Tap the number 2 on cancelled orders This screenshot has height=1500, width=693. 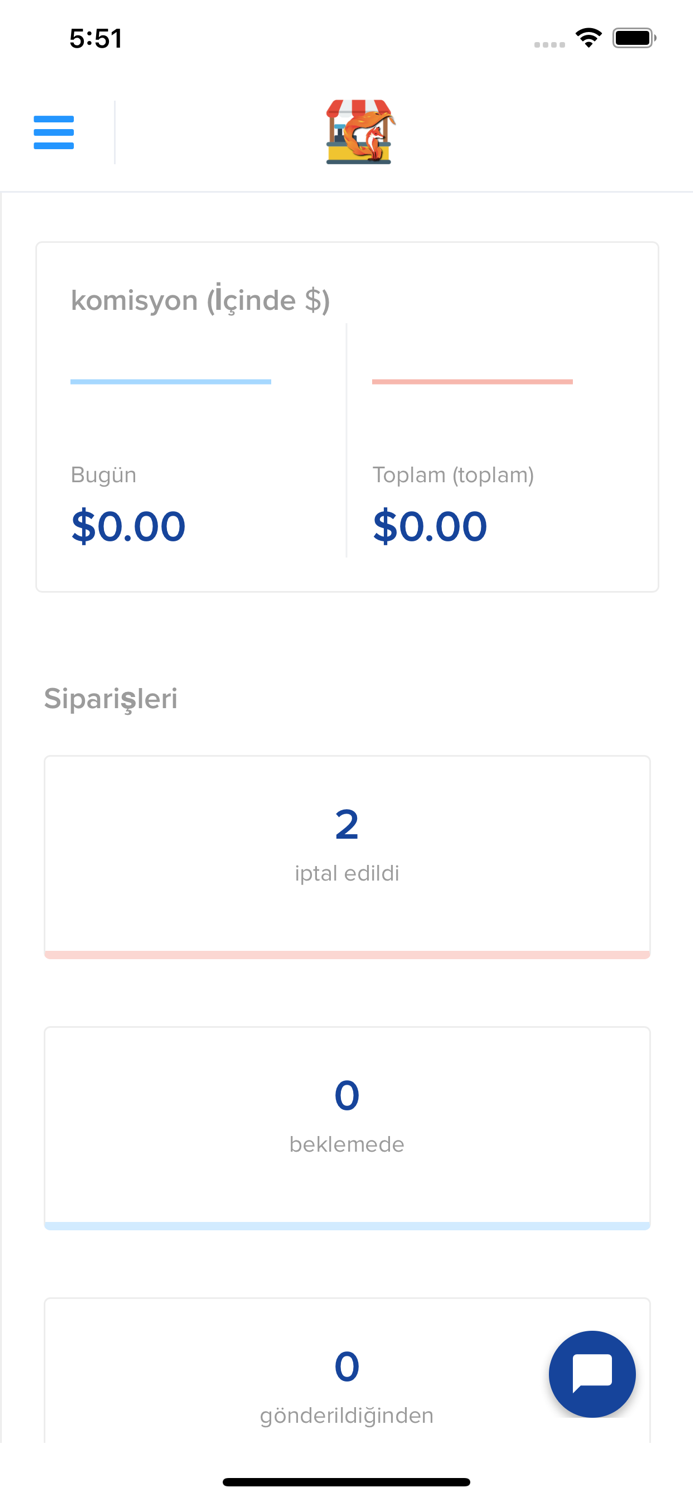[x=347, y=822]
